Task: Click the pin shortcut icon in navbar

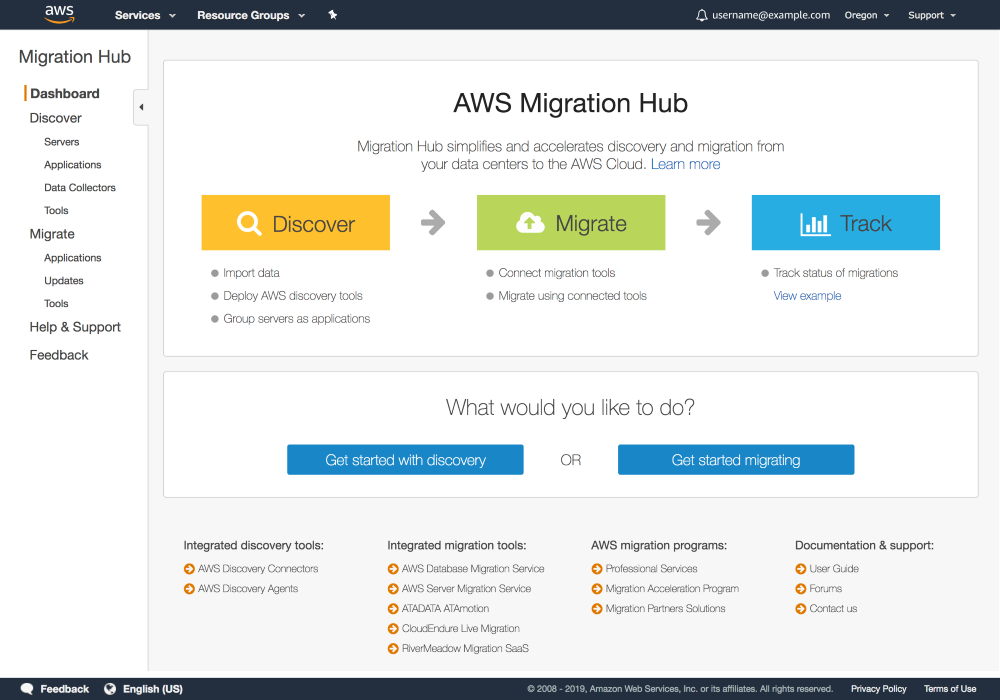Action: coord(333,15)
